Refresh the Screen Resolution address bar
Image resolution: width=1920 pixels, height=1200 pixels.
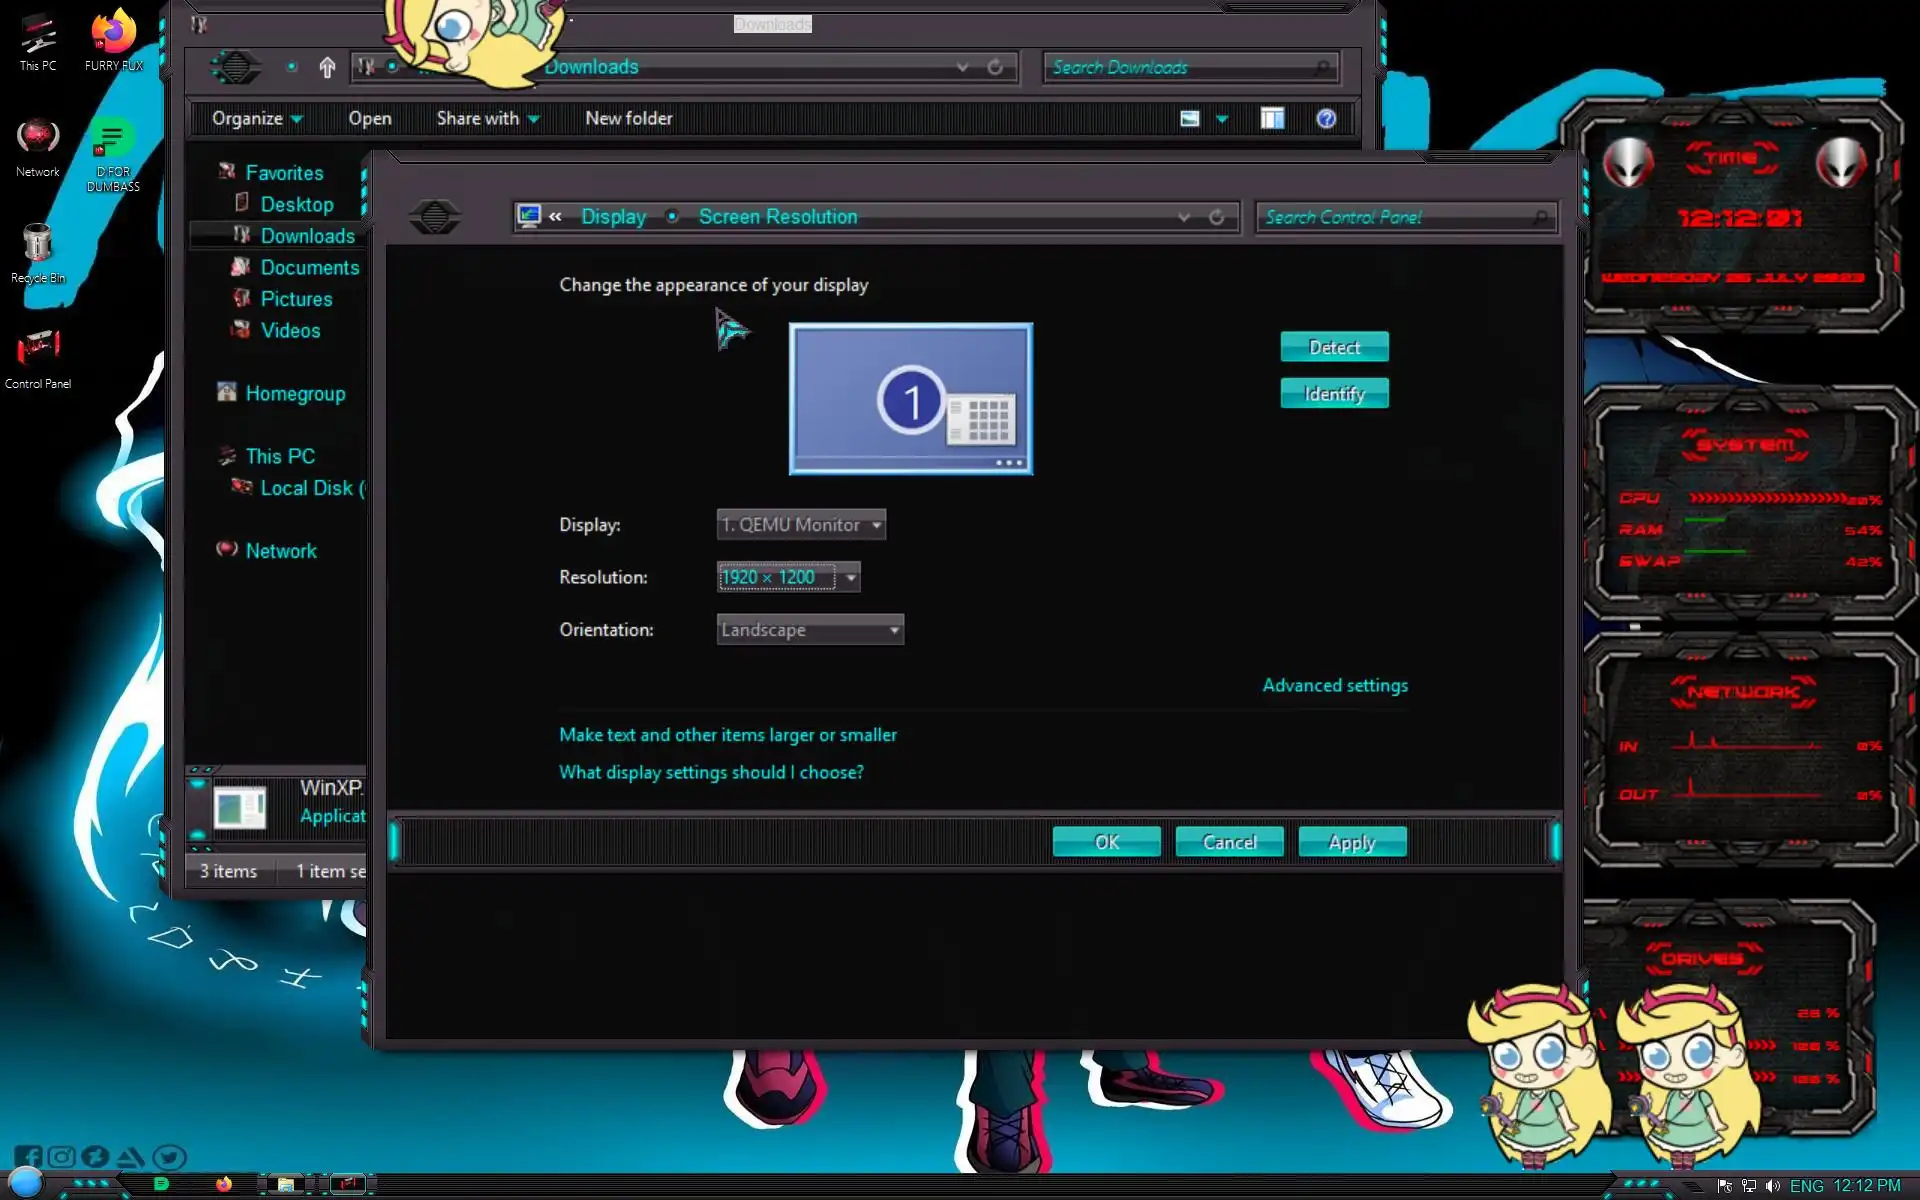(1217, 217)
